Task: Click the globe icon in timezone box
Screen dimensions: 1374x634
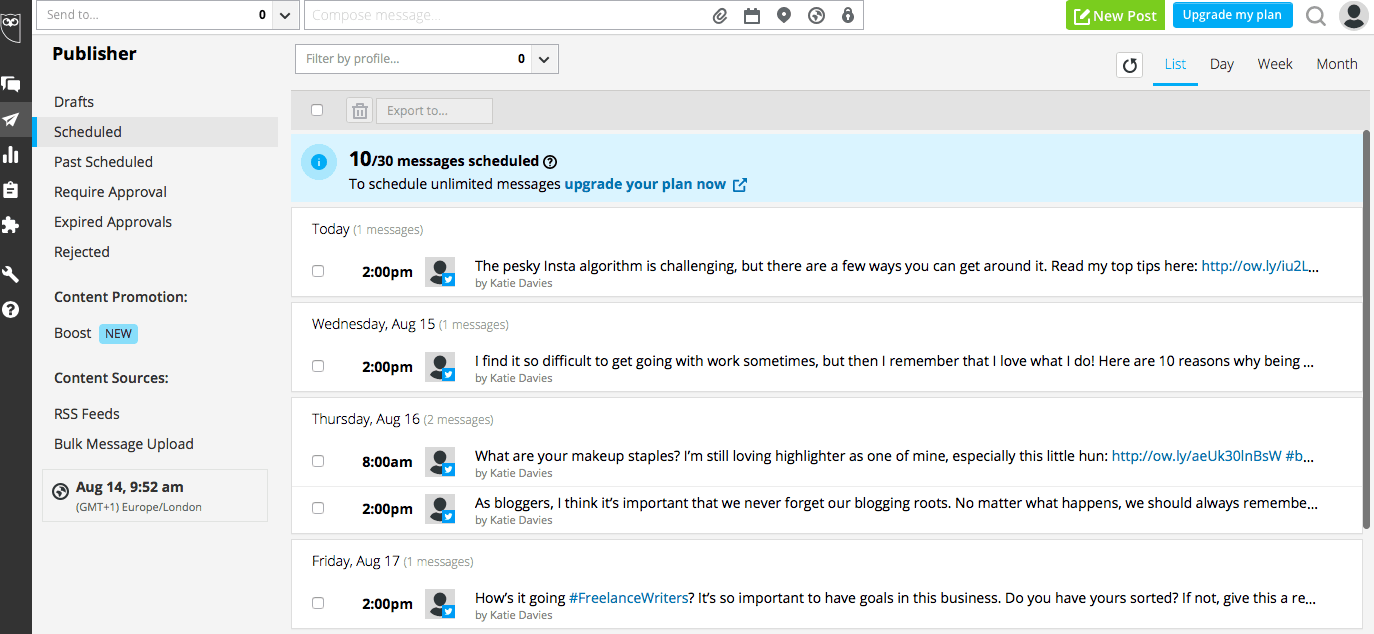Action: [60, 491]
